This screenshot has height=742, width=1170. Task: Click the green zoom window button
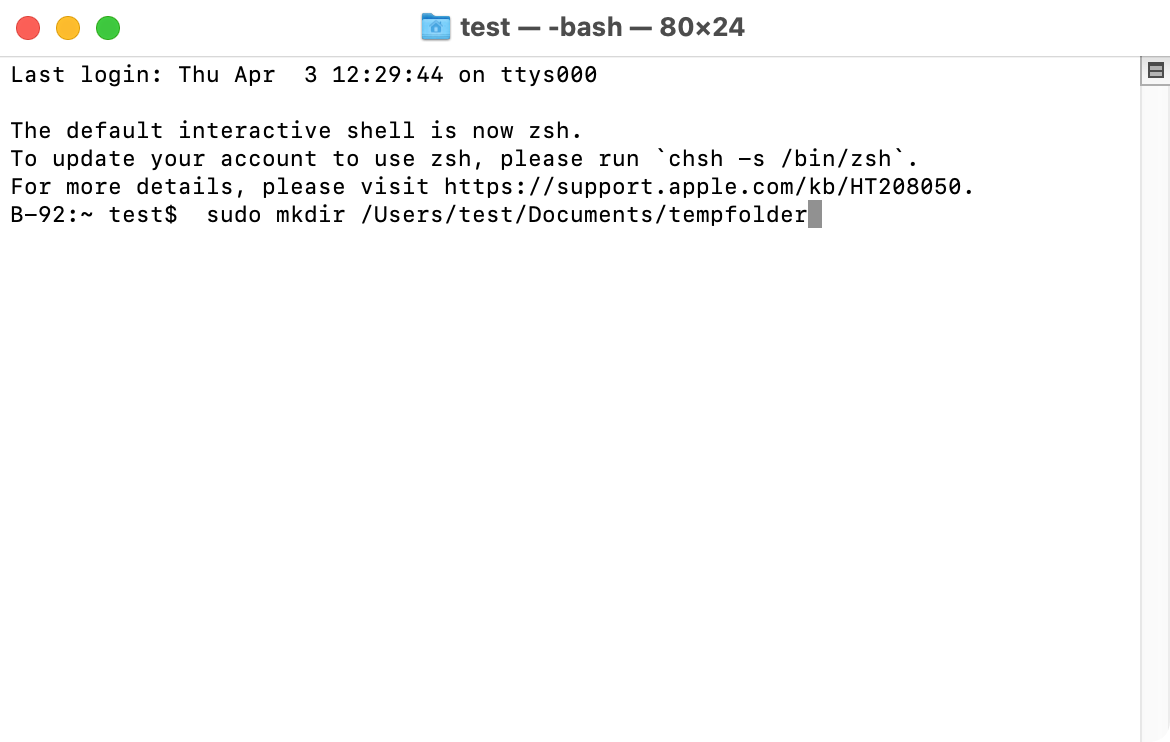(108, 28)
